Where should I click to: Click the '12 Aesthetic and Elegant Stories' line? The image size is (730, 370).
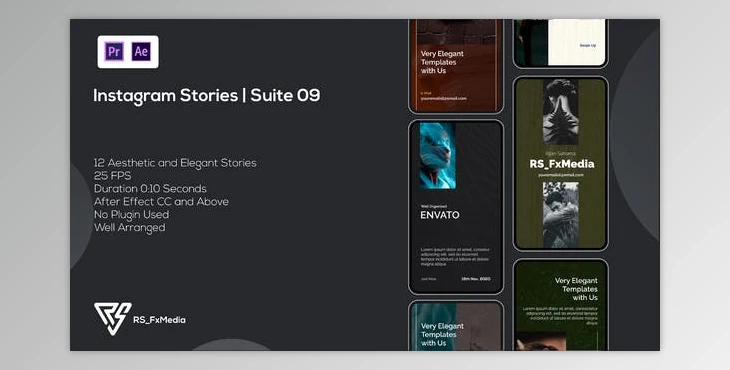pyautogui.click(x=175, y=163)
